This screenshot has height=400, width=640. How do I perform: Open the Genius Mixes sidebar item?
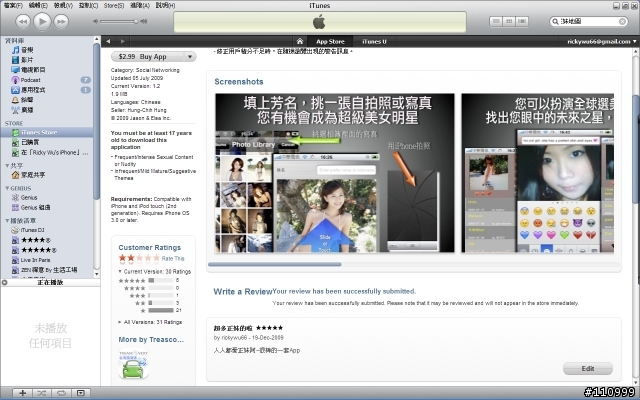pyautogui.click(x=31, y=207)
